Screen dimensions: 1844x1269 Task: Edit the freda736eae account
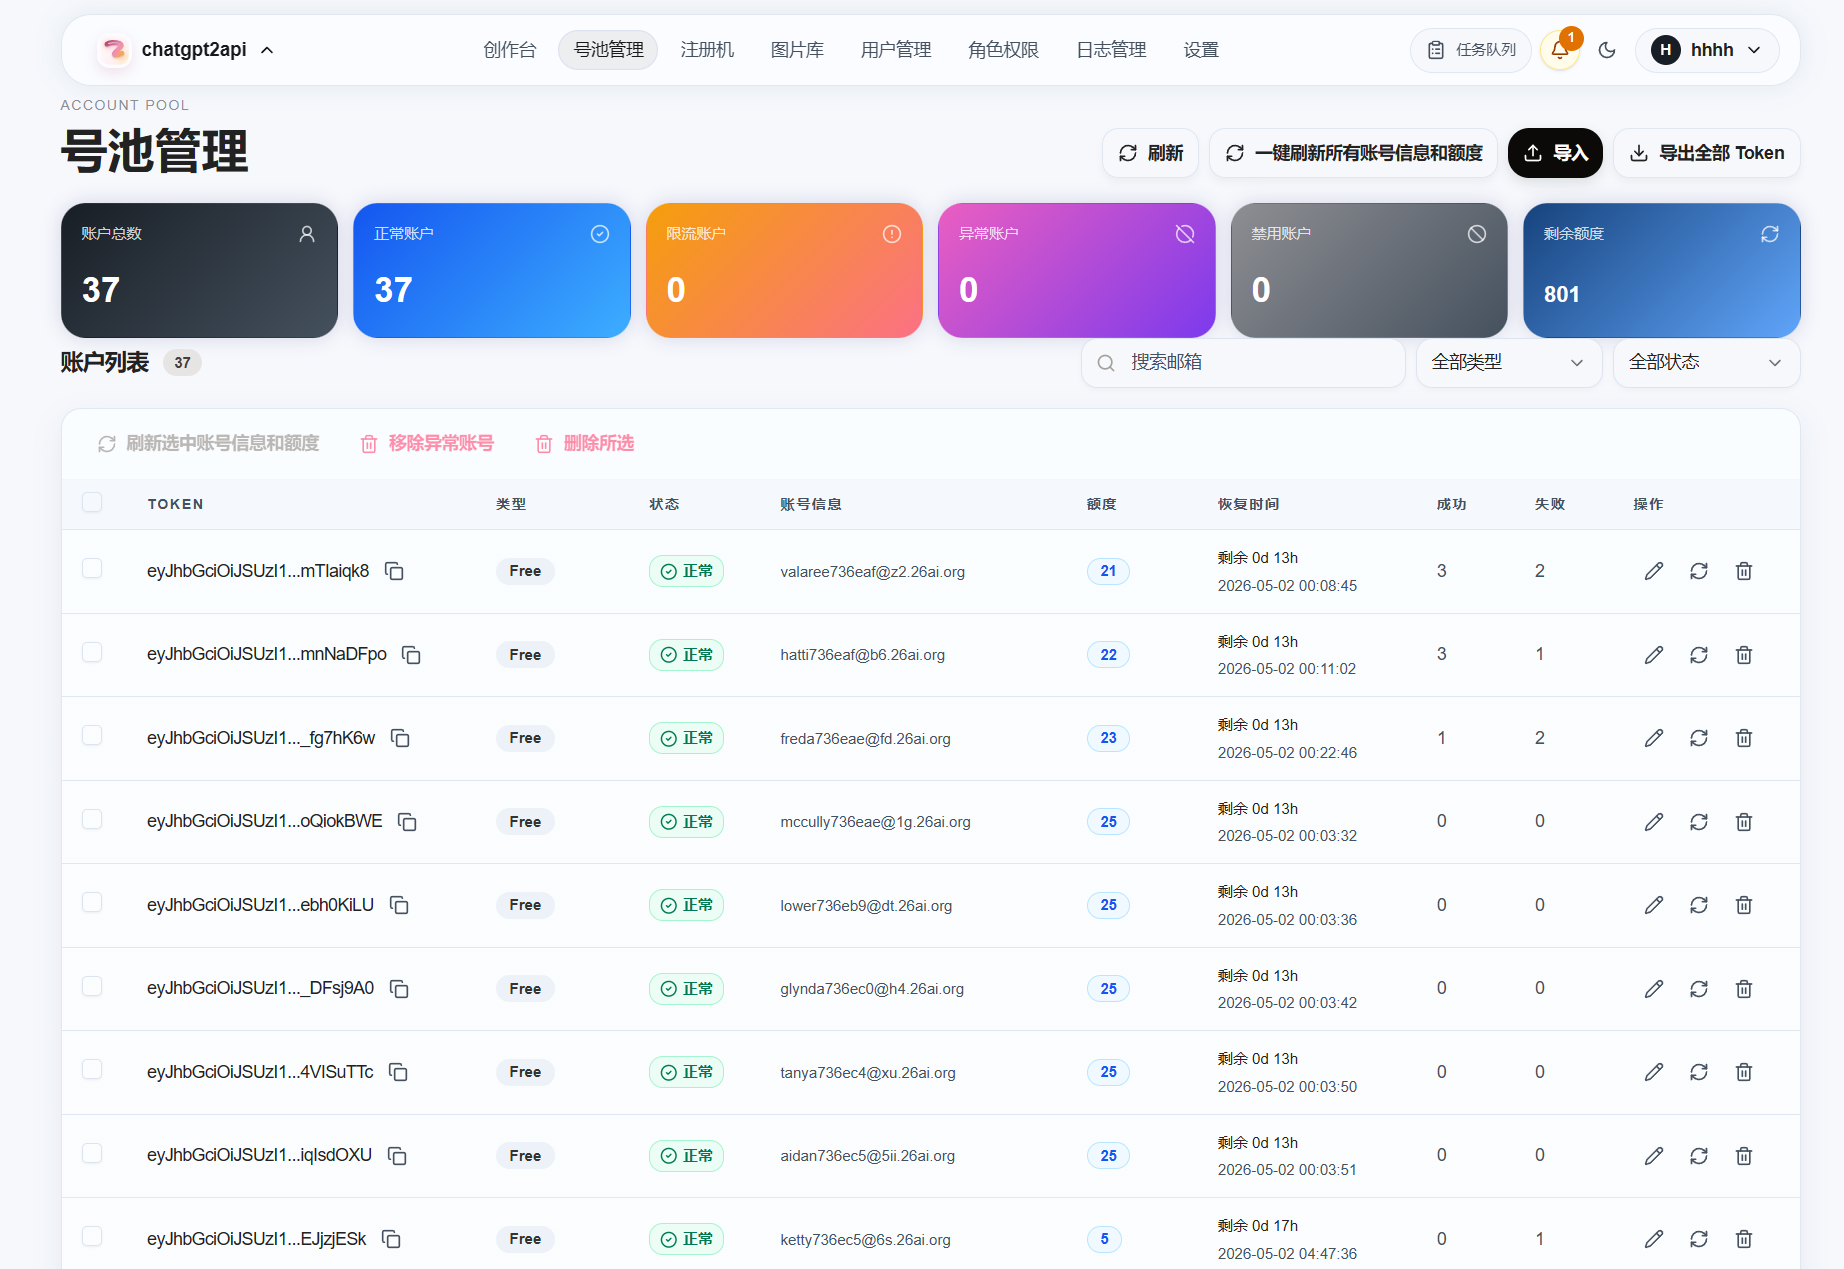coord(1654,738)
